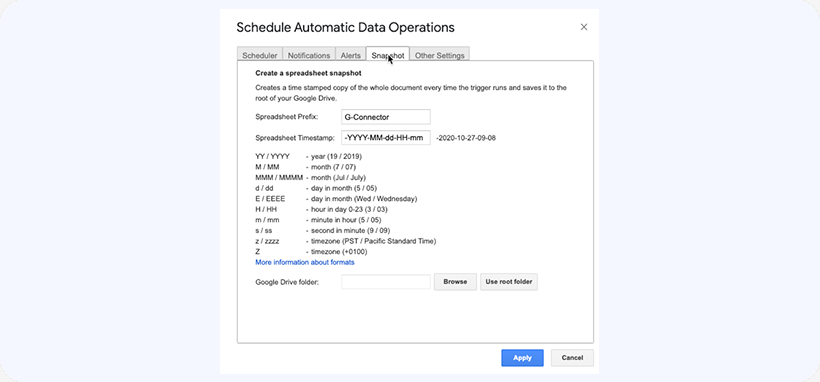
Task: Click the 'Create a spreadsheet snapshot' heading
Action: (x=309, y=73)
